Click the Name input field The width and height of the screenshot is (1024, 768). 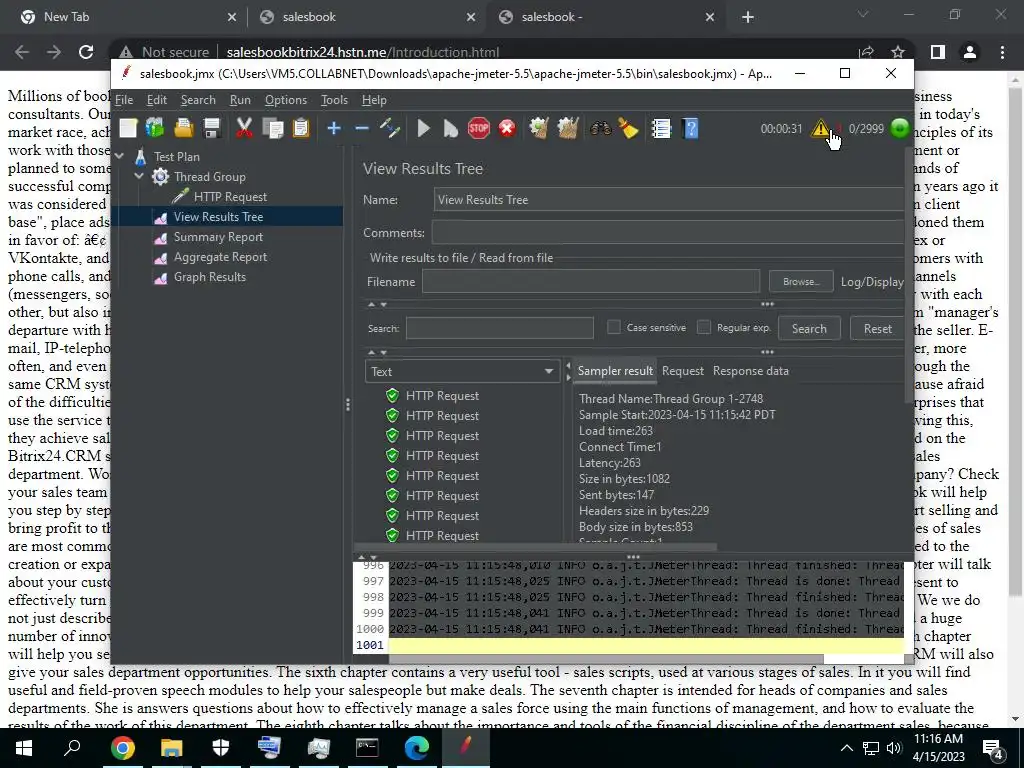click(x=669, y=200)
